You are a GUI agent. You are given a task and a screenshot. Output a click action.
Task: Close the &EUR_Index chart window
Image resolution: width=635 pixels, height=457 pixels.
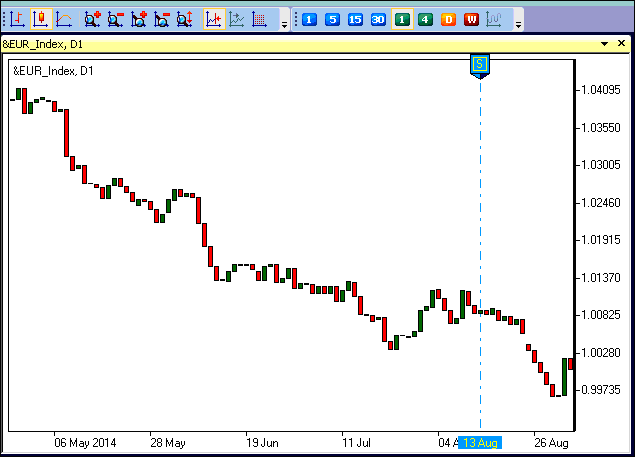[622, 44]
